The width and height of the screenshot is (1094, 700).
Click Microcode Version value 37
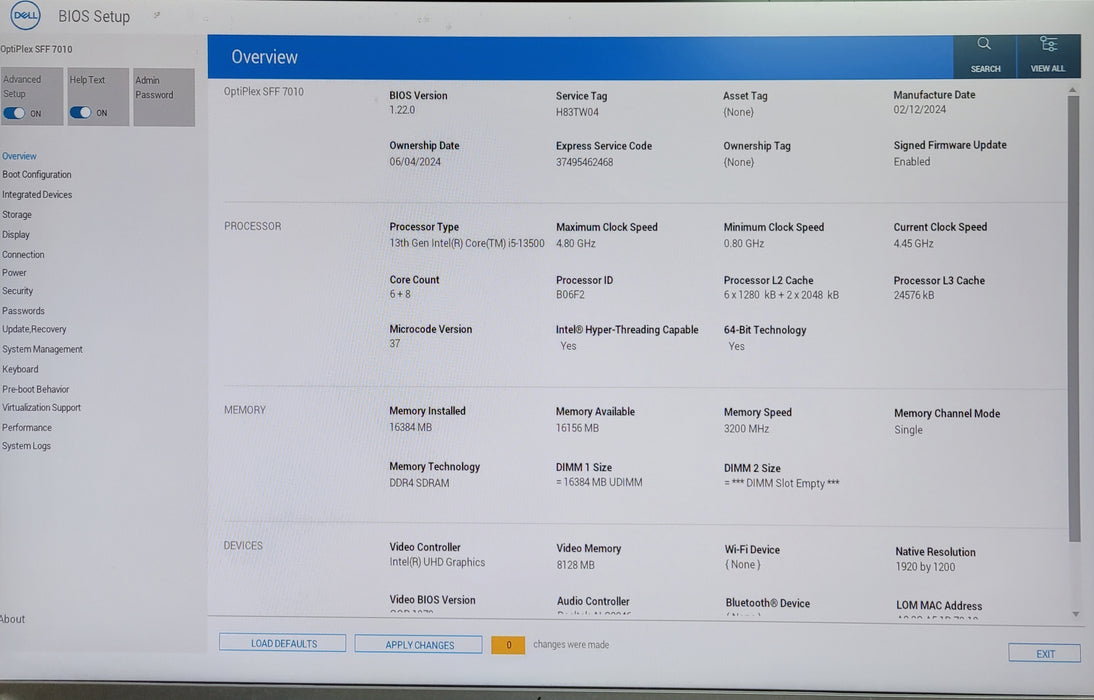(x=395, y=343)
